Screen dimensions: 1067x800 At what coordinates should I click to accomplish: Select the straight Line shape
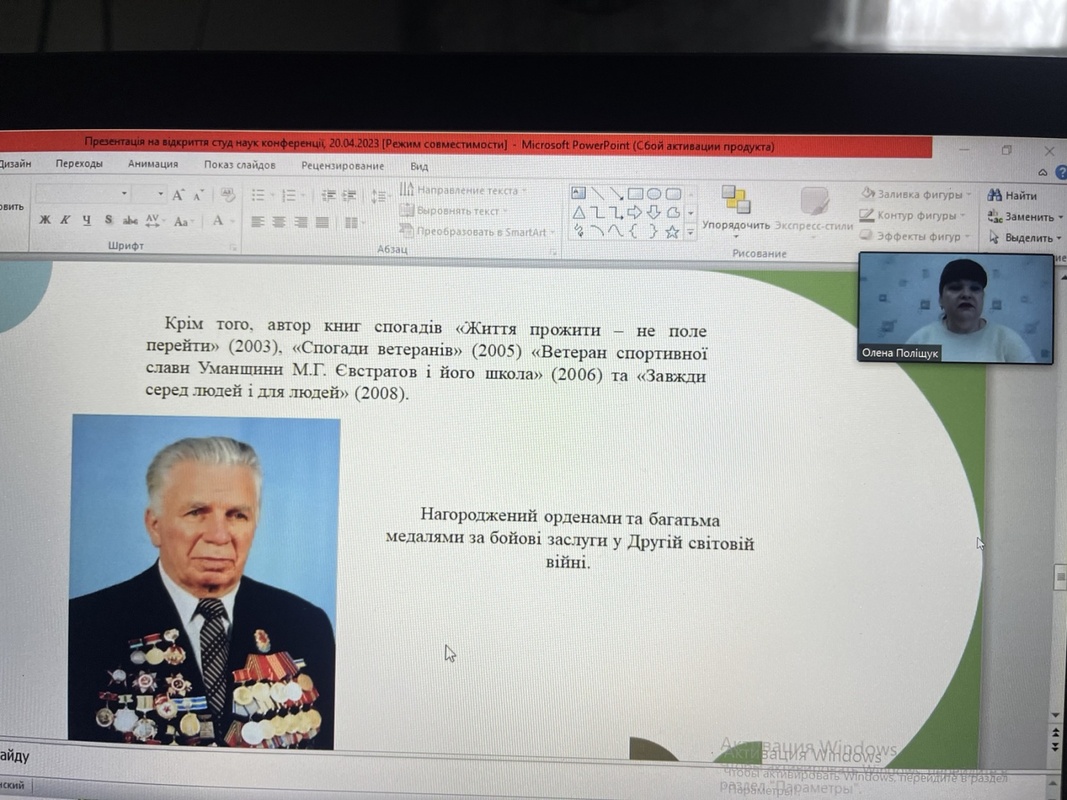click(597, 194)
